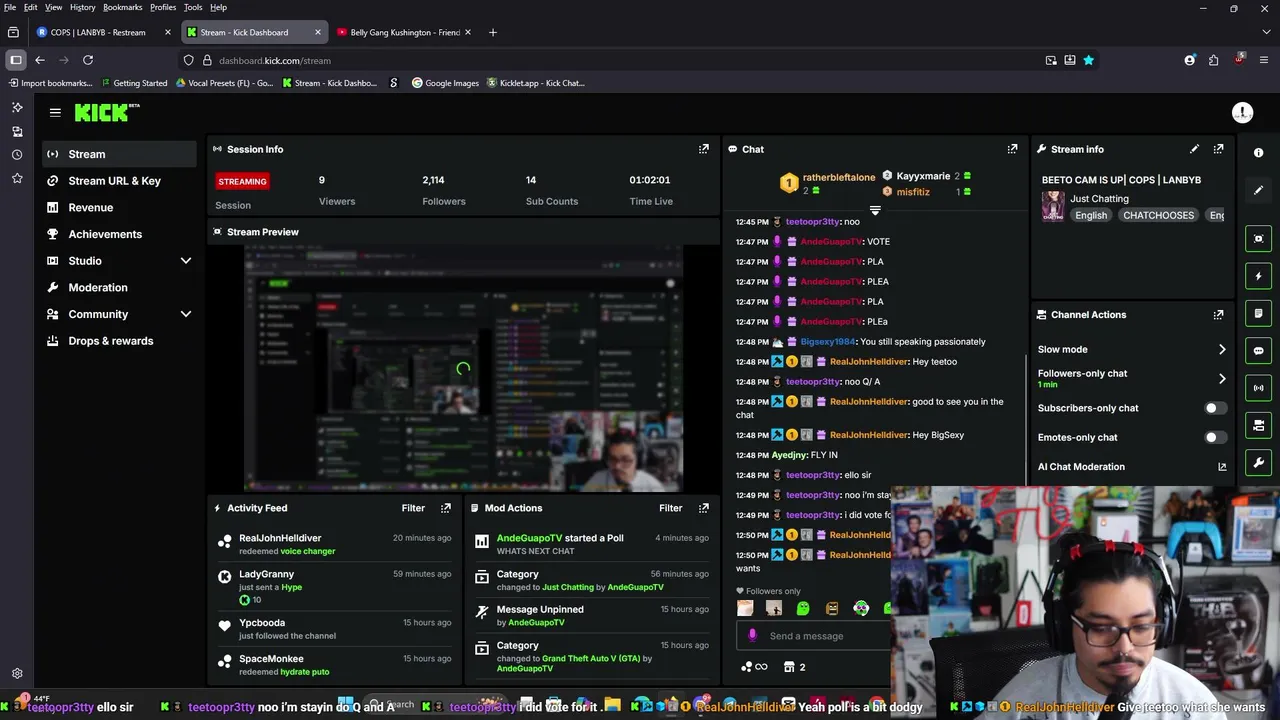Open Google Images bookmark
The image size is (1280, 720).
point(446,83)
